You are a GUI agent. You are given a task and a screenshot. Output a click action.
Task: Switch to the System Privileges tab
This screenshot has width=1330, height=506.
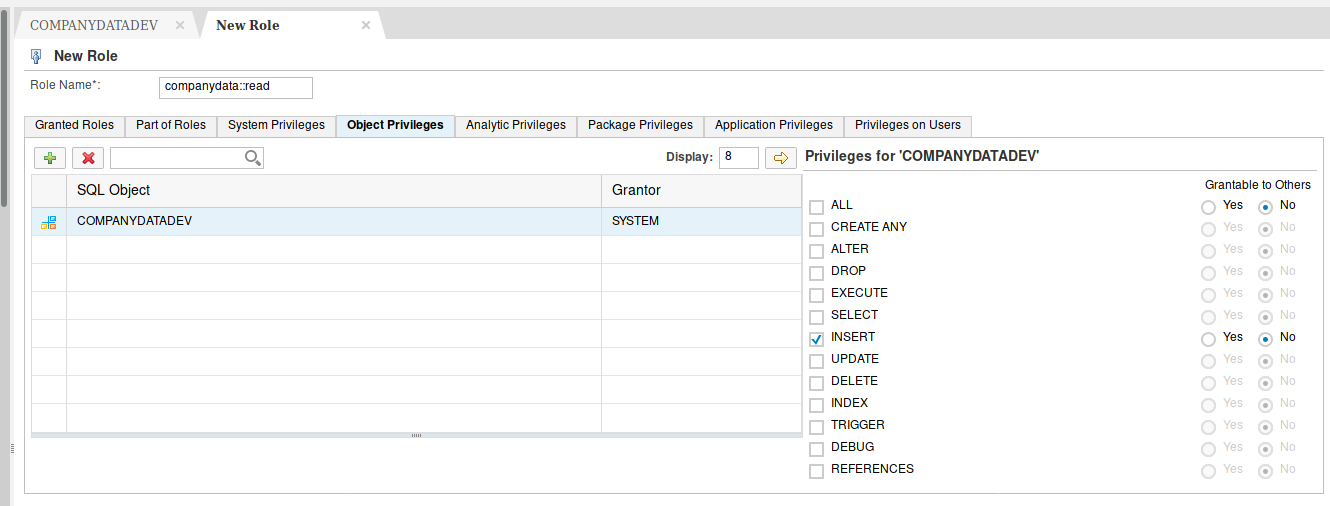(x=276, y=125)
